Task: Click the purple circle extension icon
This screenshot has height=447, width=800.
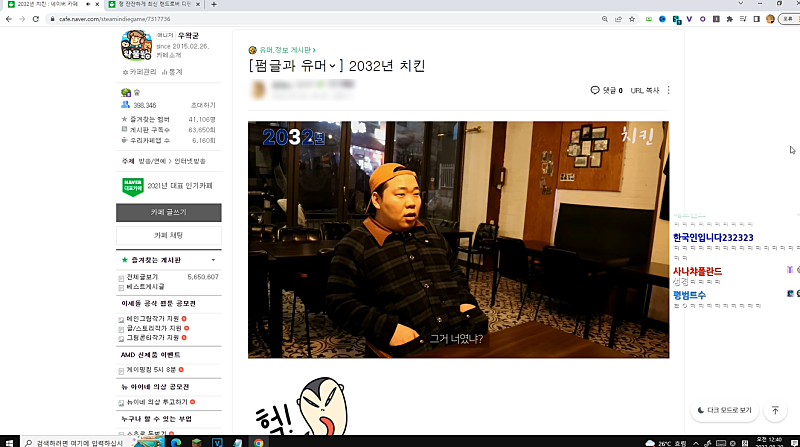Action: point(703,19)
